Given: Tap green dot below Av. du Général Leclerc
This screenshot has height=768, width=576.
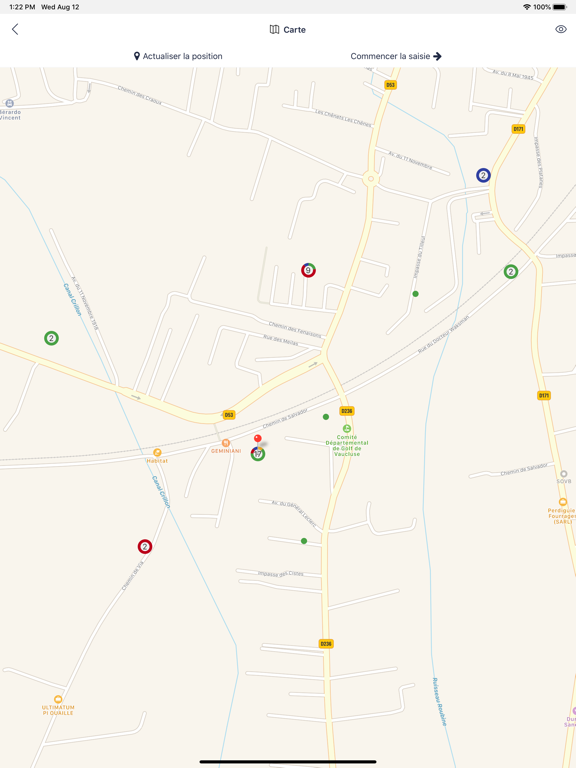Looking at the screenshot, I should [304, 541].
